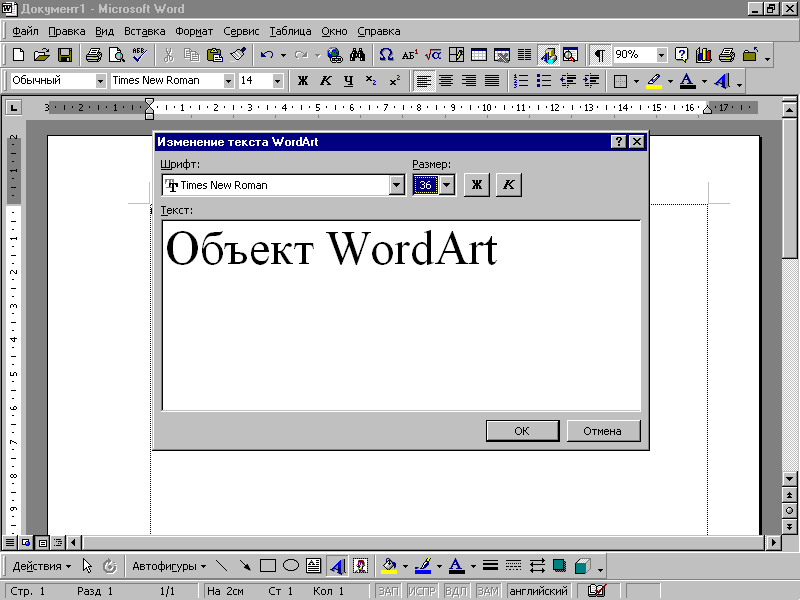Save the document with the floppy disk icon

coord(65,55)
